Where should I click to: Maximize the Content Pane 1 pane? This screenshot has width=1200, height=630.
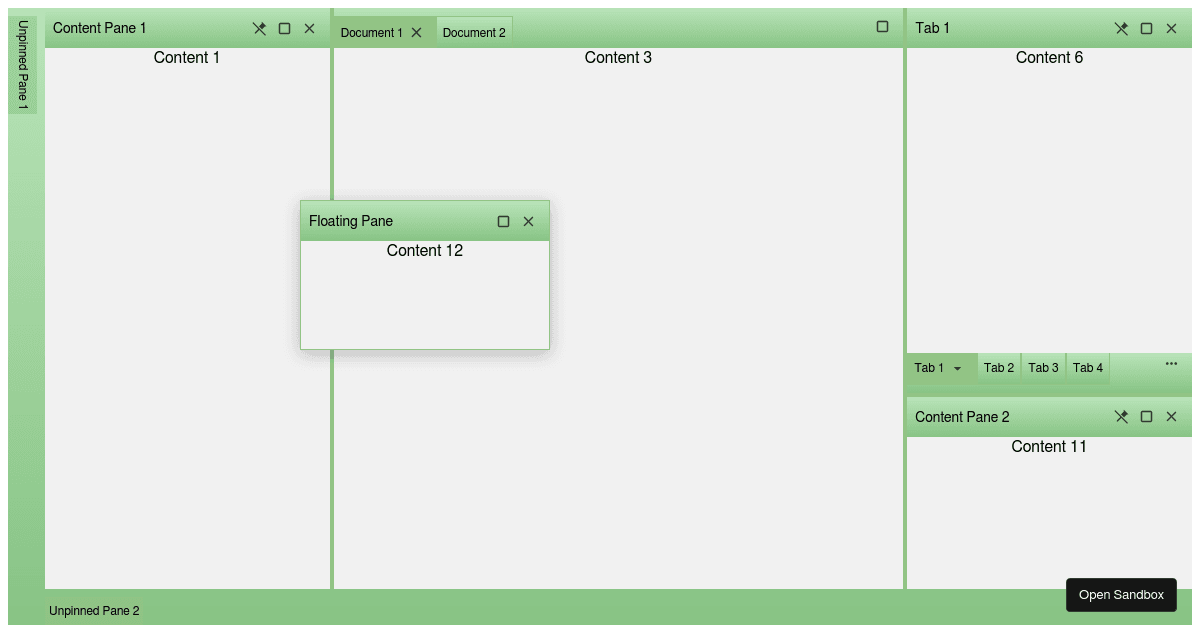[x=284, y=28]
